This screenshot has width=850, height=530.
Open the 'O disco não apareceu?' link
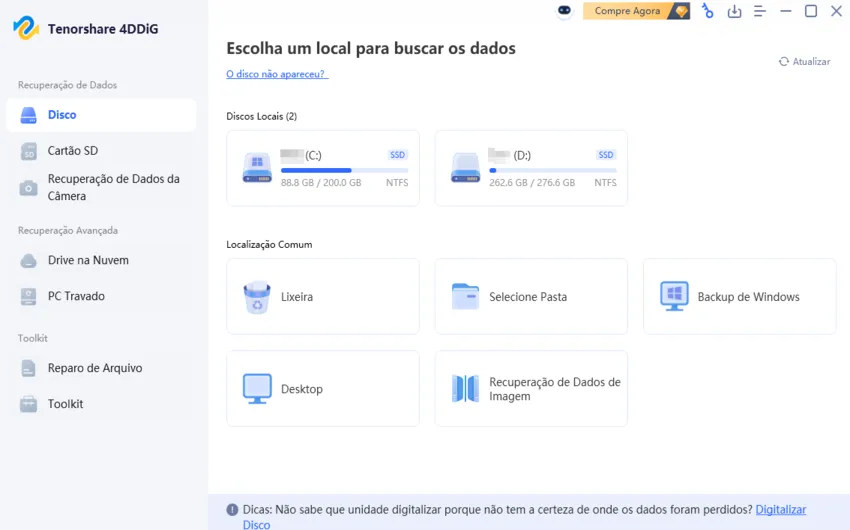click(x=277, y=74)
